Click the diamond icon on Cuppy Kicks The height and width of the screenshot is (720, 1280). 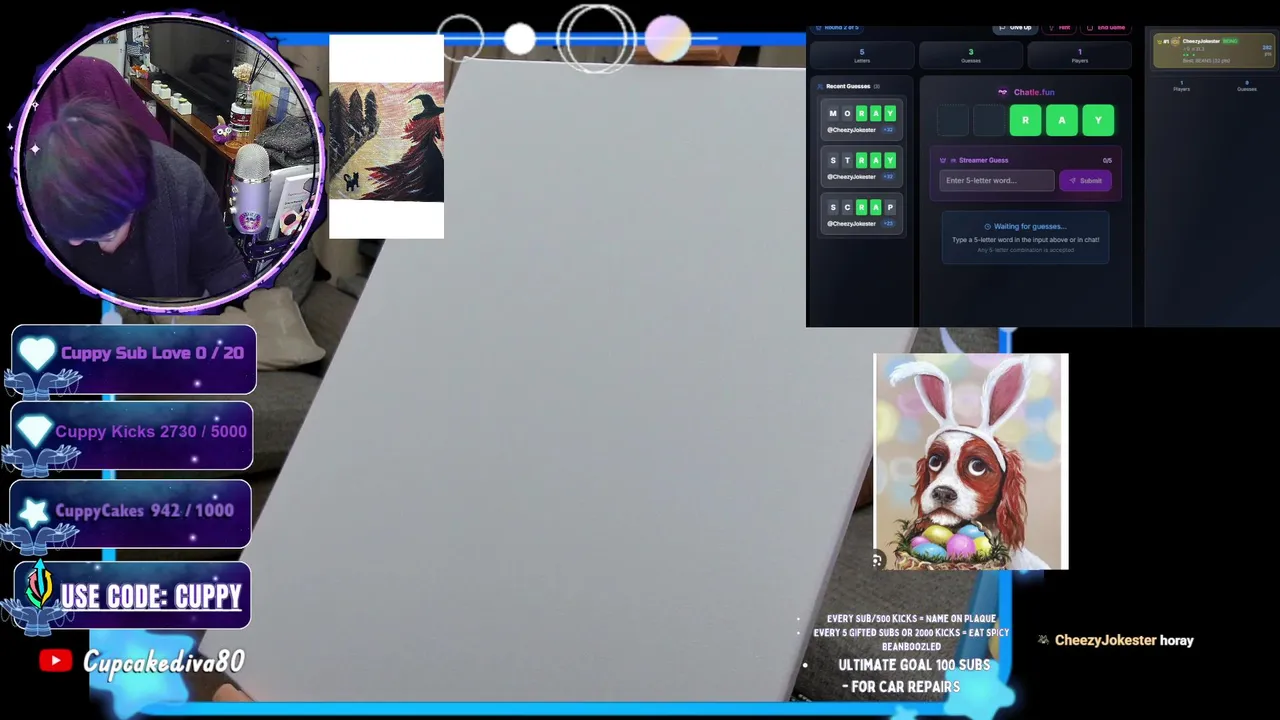pyautogui.click(x=34, y=431)
